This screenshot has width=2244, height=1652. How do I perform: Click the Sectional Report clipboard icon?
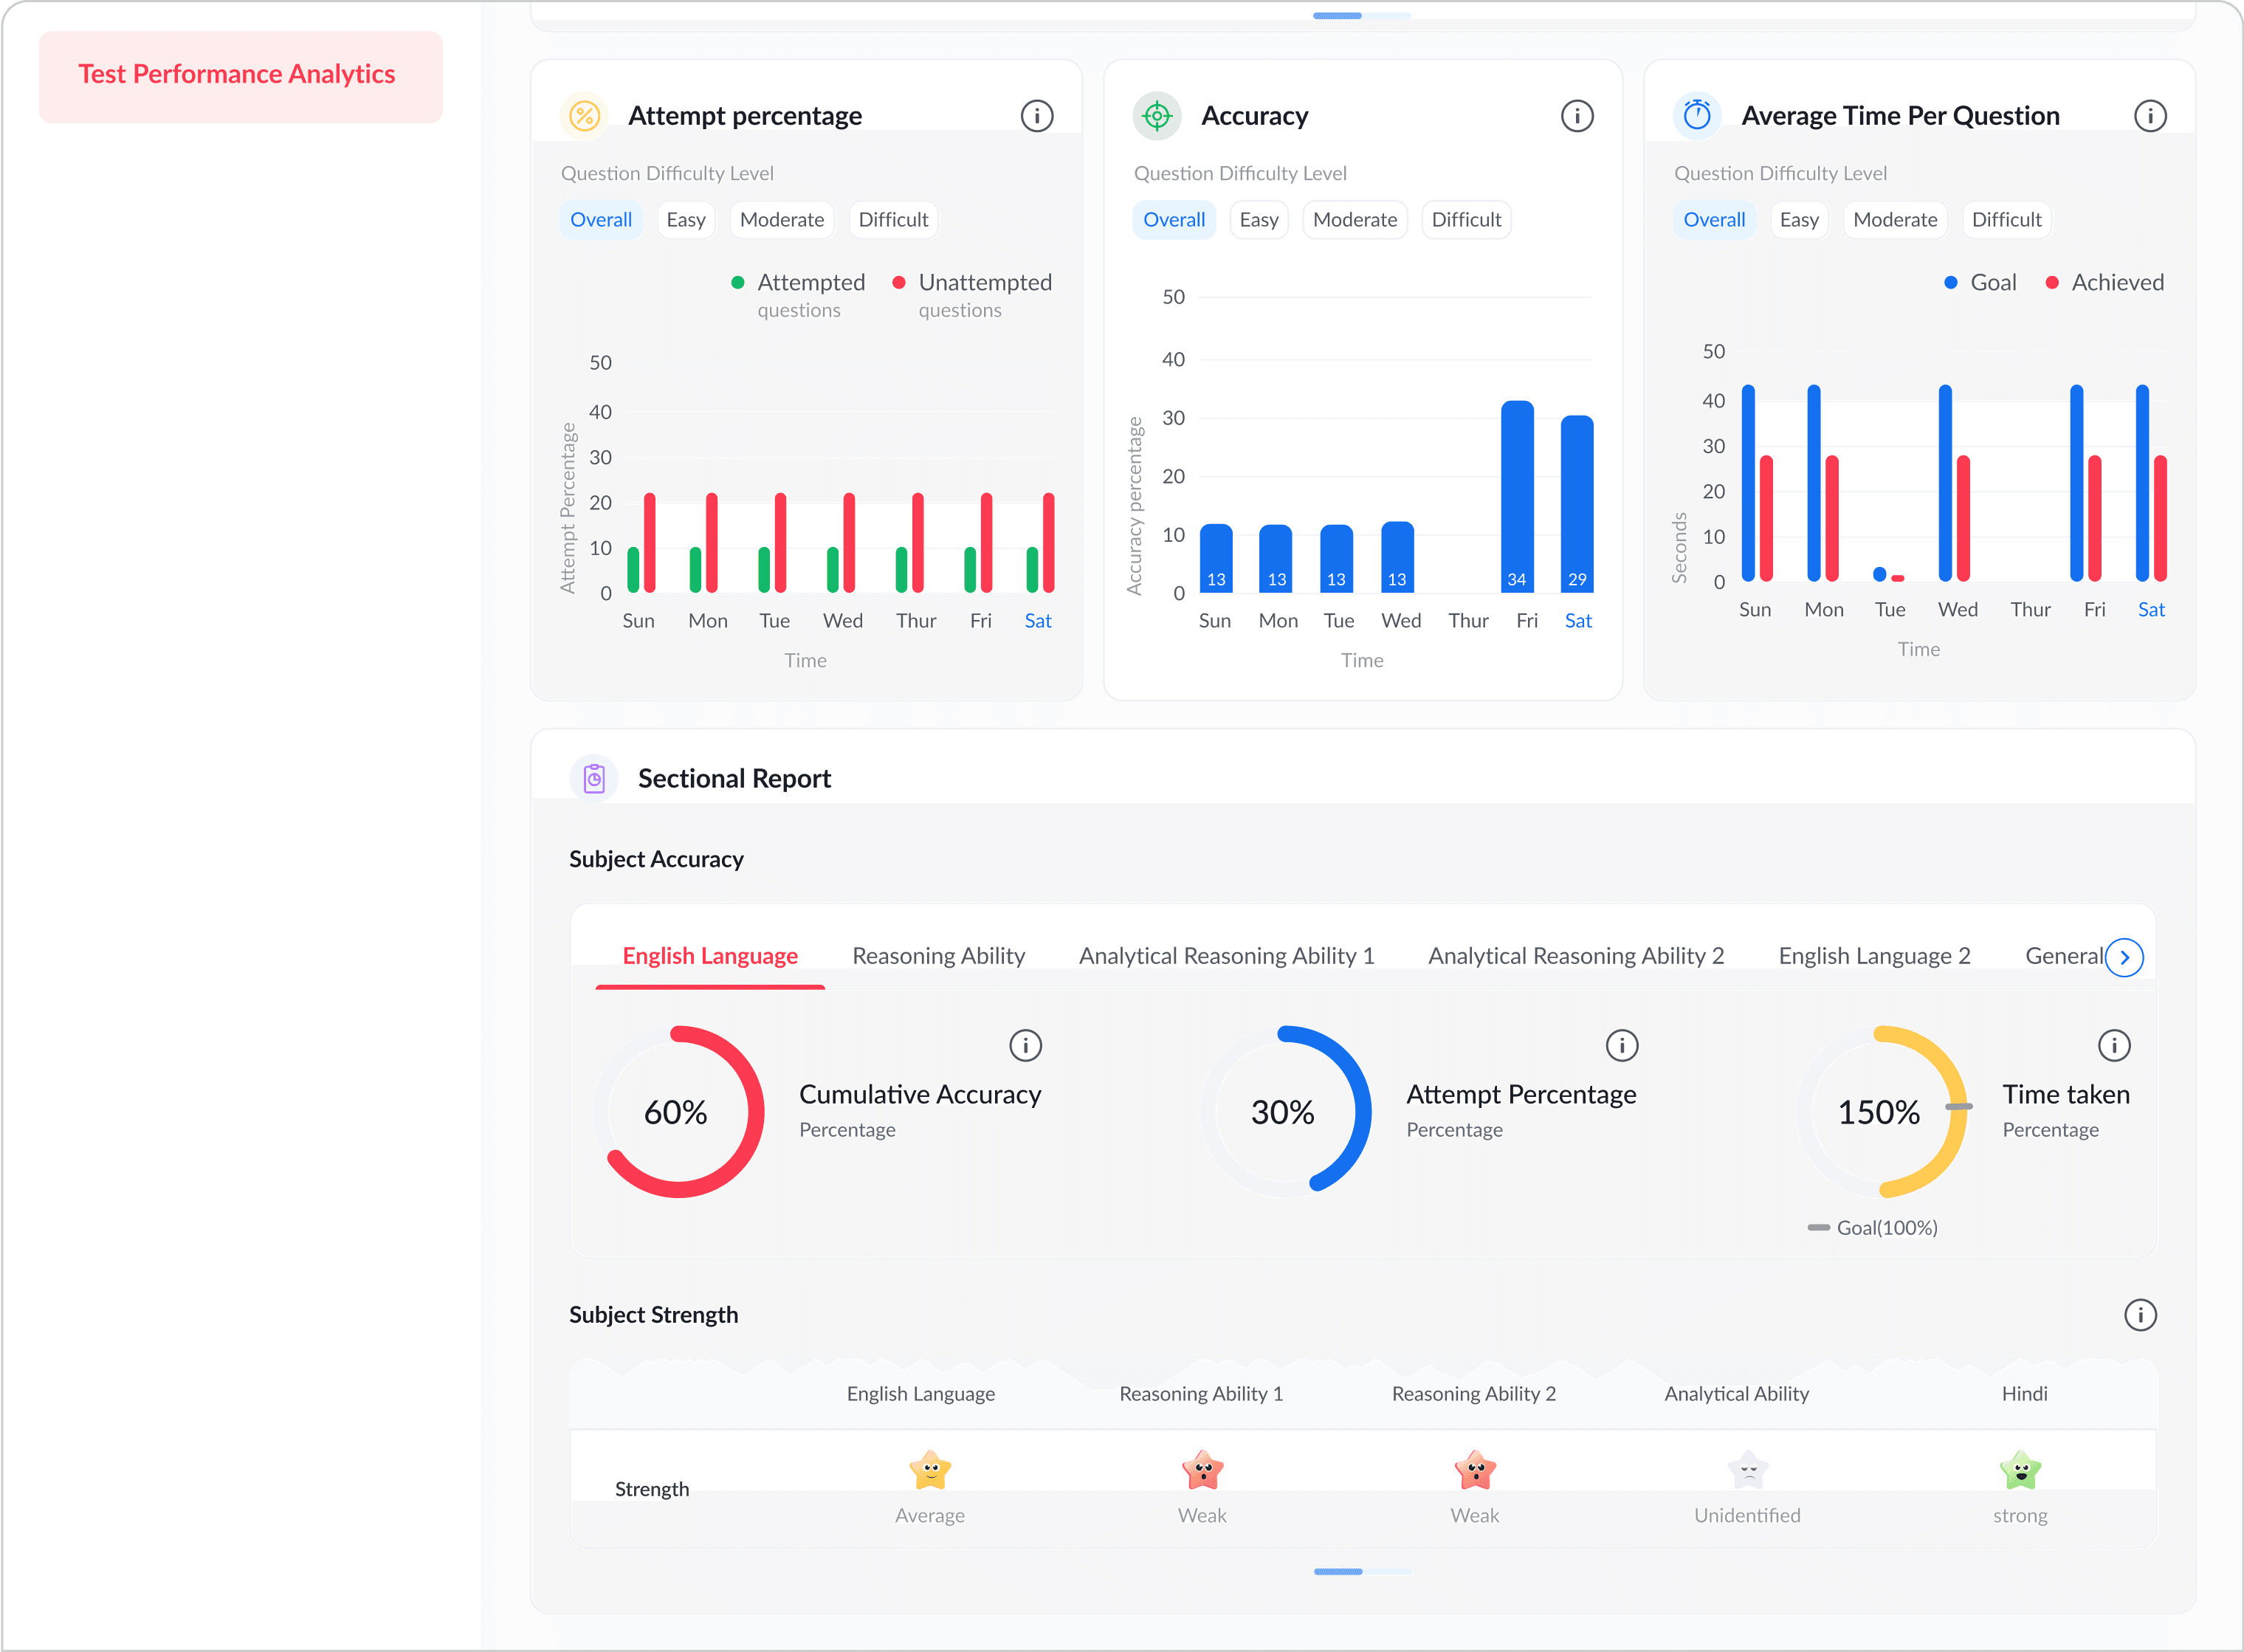(x=594, y=778)
